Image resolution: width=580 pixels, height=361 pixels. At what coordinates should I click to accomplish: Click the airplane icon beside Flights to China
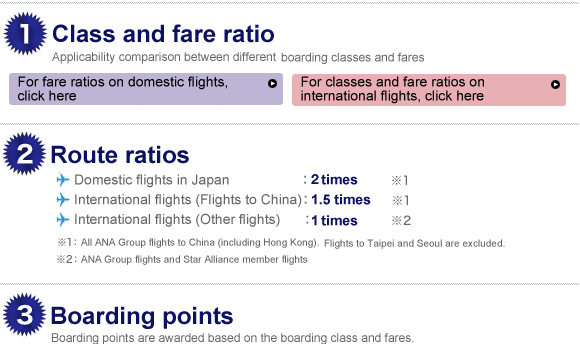[x=63, y=200]
